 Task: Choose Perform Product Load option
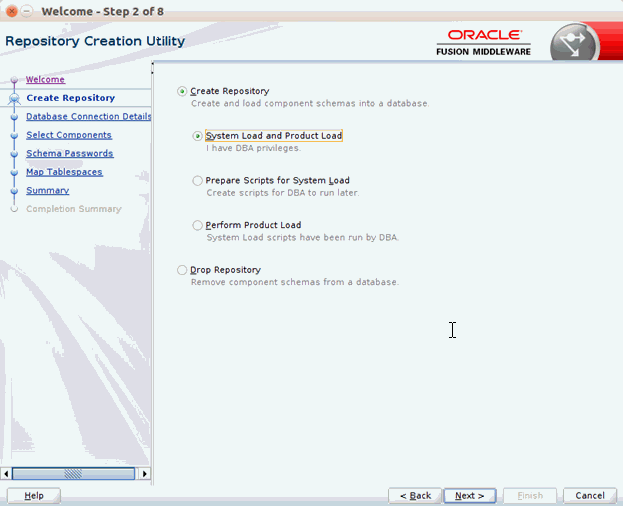197,225
